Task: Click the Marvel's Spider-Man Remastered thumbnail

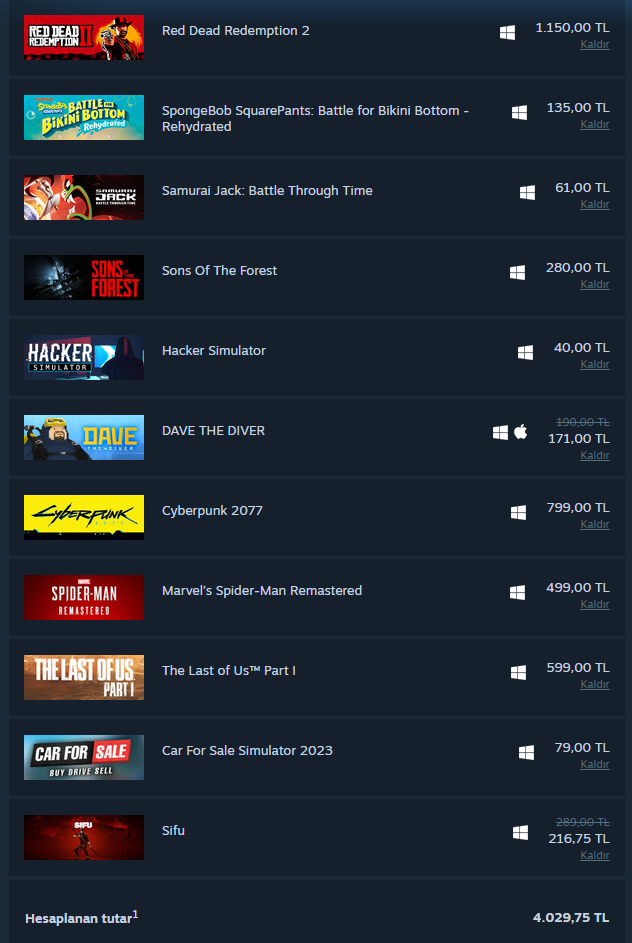Action: click(x=84, y=597)
